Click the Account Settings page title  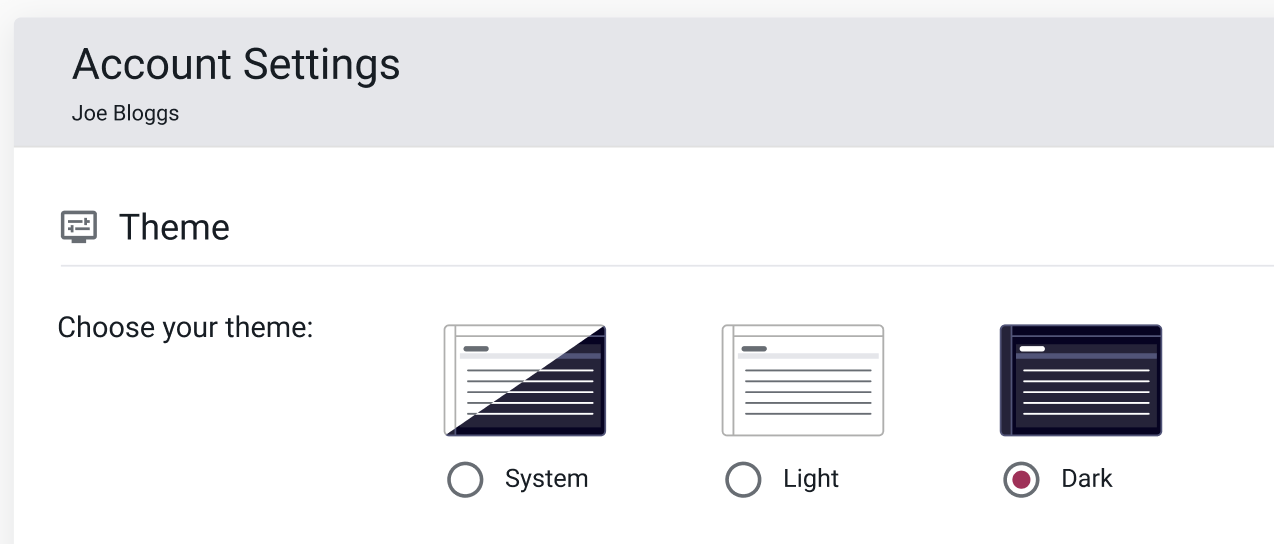(x=236, y=65)
